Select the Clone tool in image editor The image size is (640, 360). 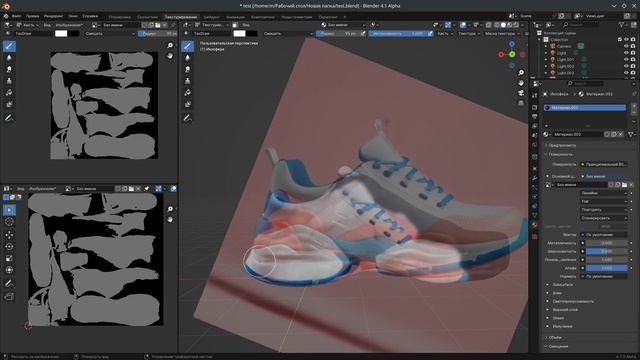coord(9,81)
